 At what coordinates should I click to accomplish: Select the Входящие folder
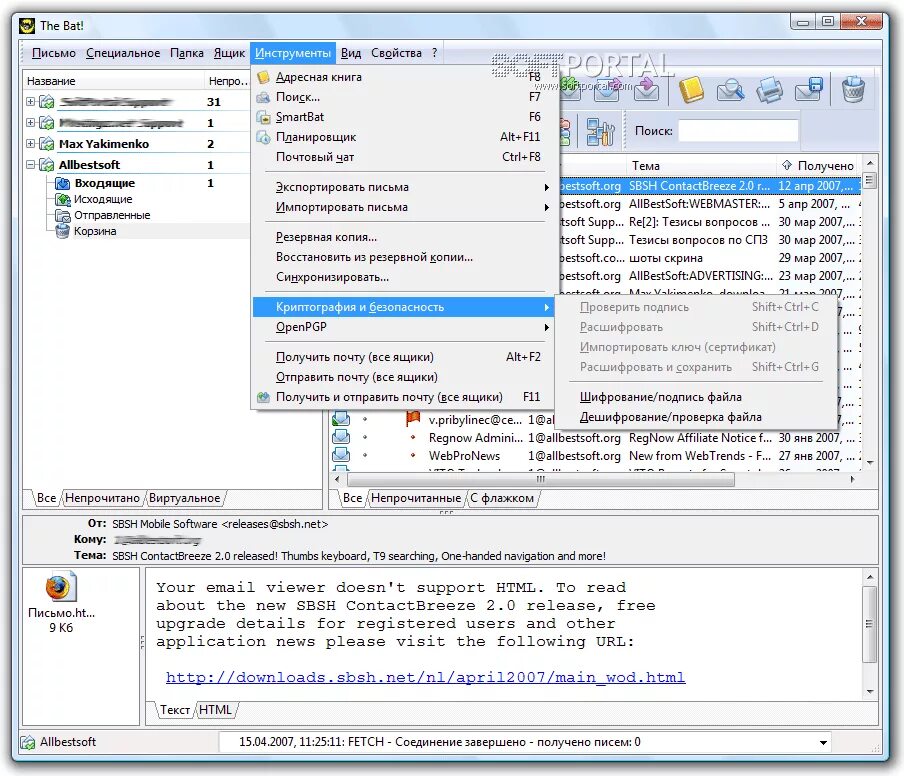tap(104, 183)
